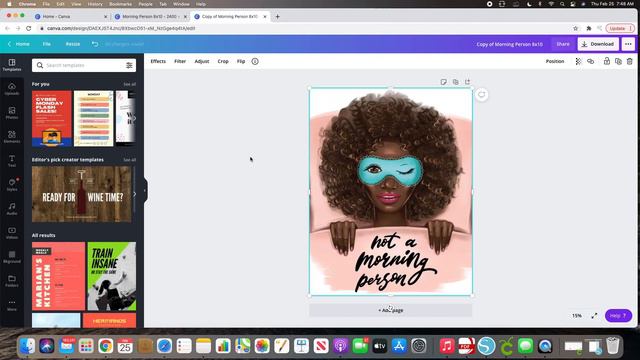This screenshot has width=640, height=360.
Task: Click the comment bubble beside canvas
Action: tap(482, 95)
